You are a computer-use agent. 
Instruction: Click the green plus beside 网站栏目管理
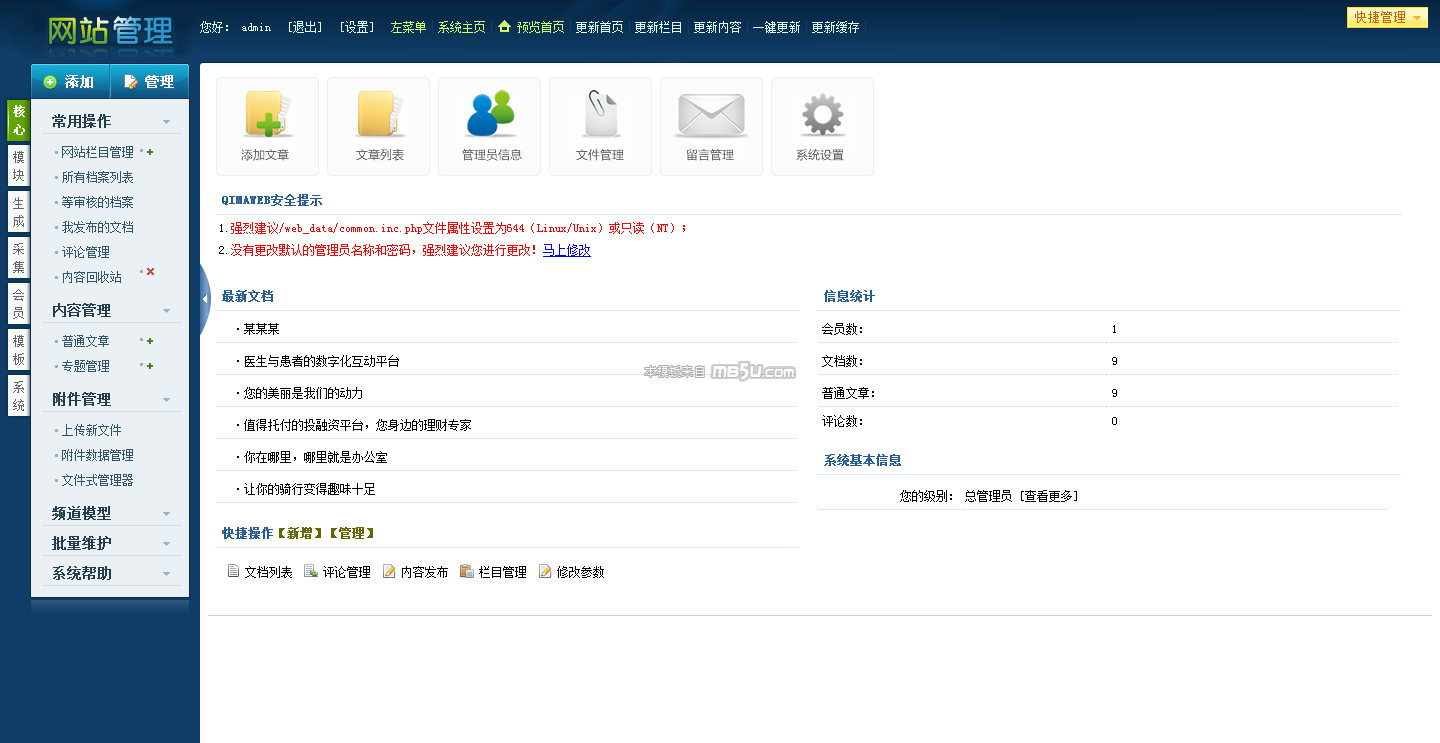pos(150,152)
